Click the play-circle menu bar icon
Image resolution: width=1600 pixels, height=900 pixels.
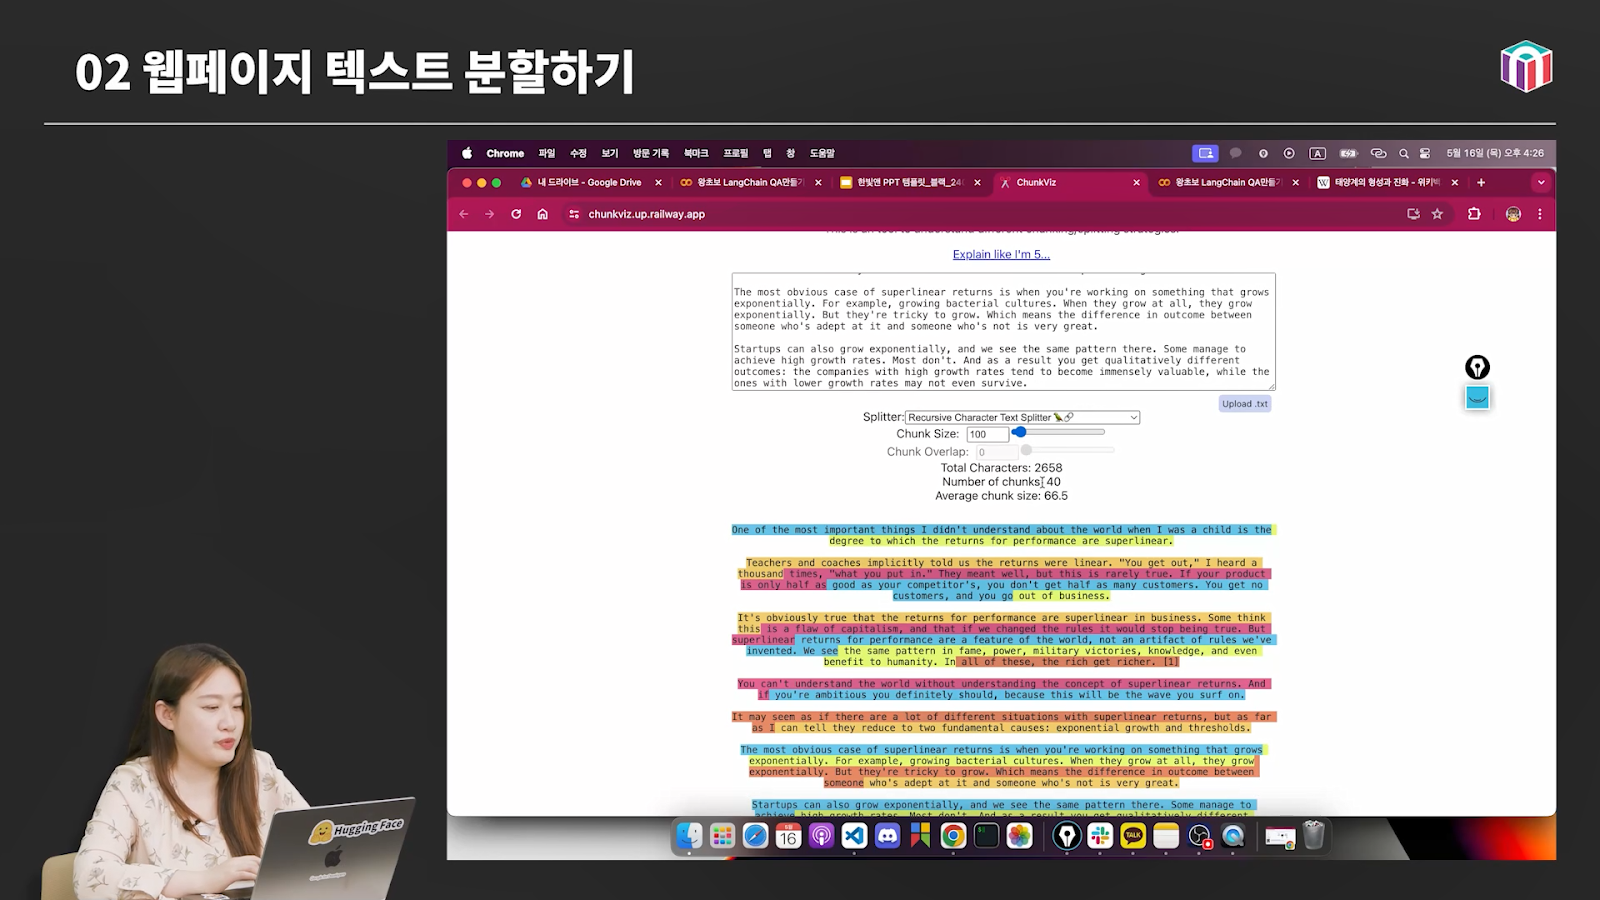[1289, 153]
